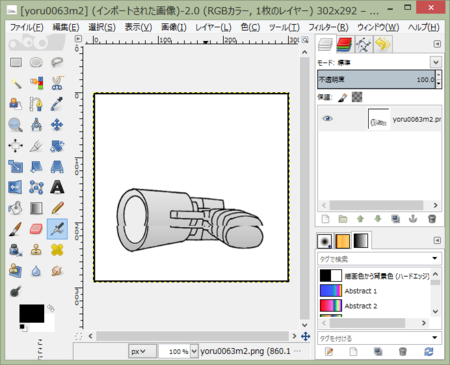This screenshot has height=365, width=450.
Task: Select the Paths tool
Action: (x=36, y=104)
